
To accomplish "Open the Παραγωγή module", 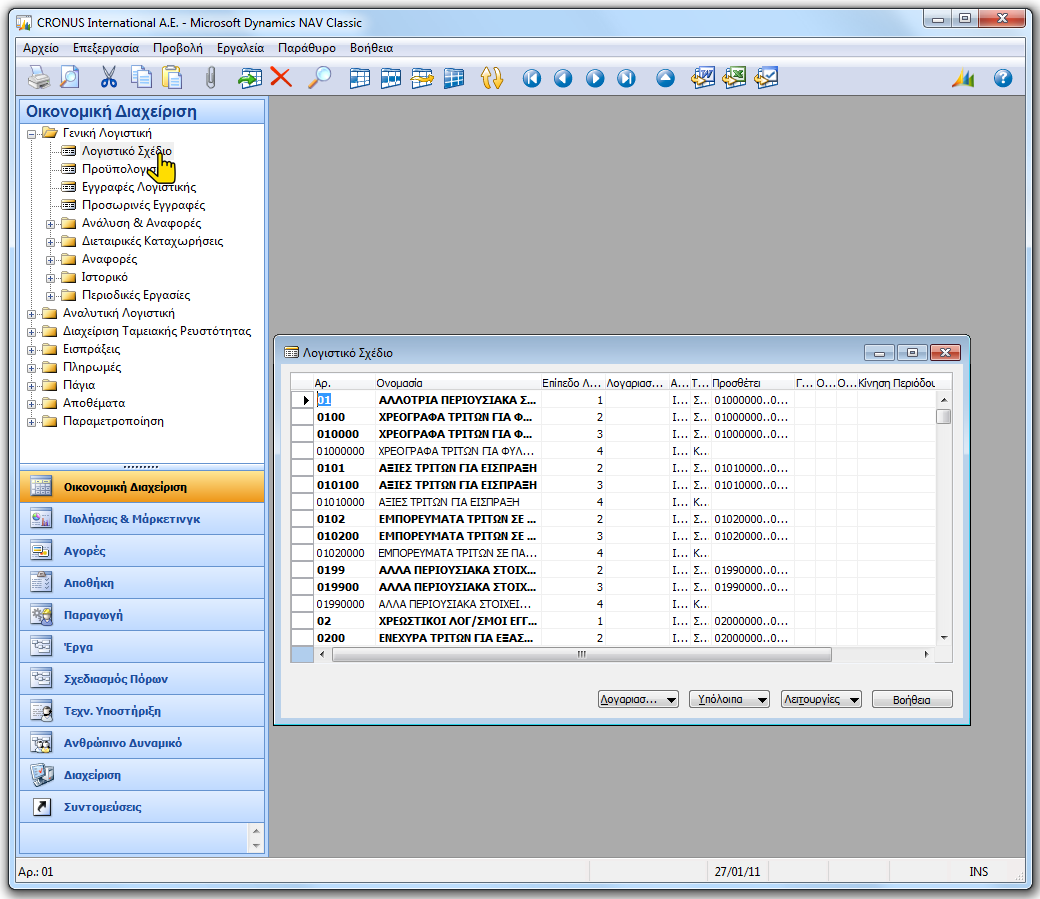I will click(x=142, y=615).
